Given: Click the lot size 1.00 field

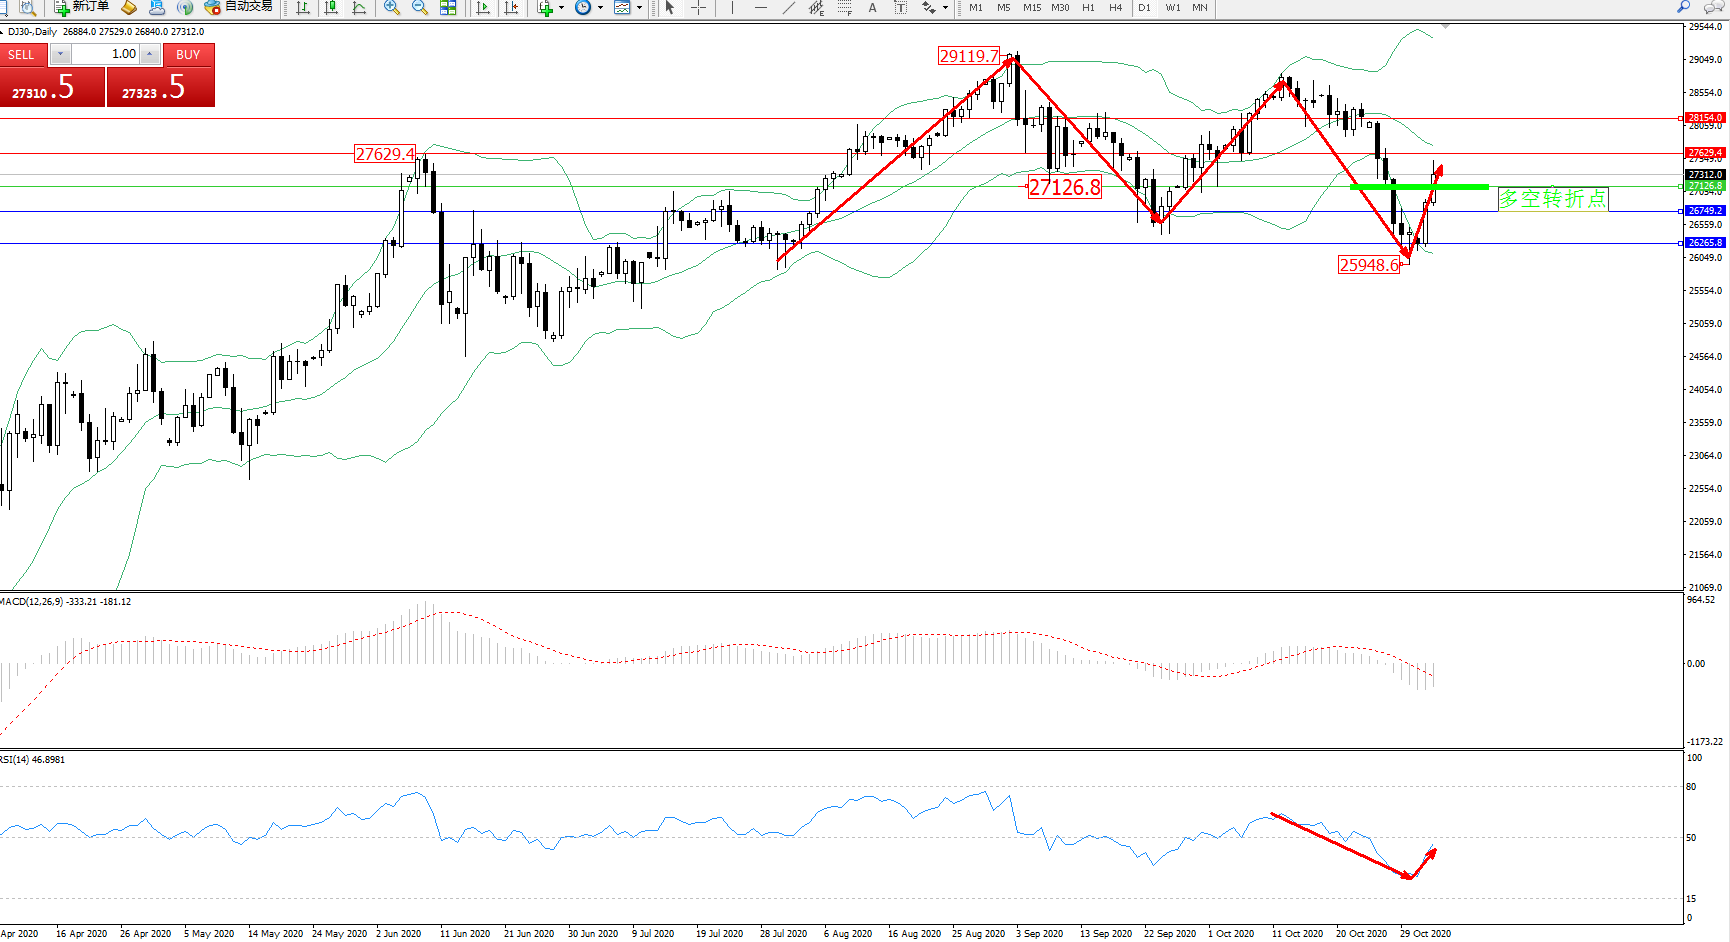Looking at the screenshot, I should click(x=105, y=54).
